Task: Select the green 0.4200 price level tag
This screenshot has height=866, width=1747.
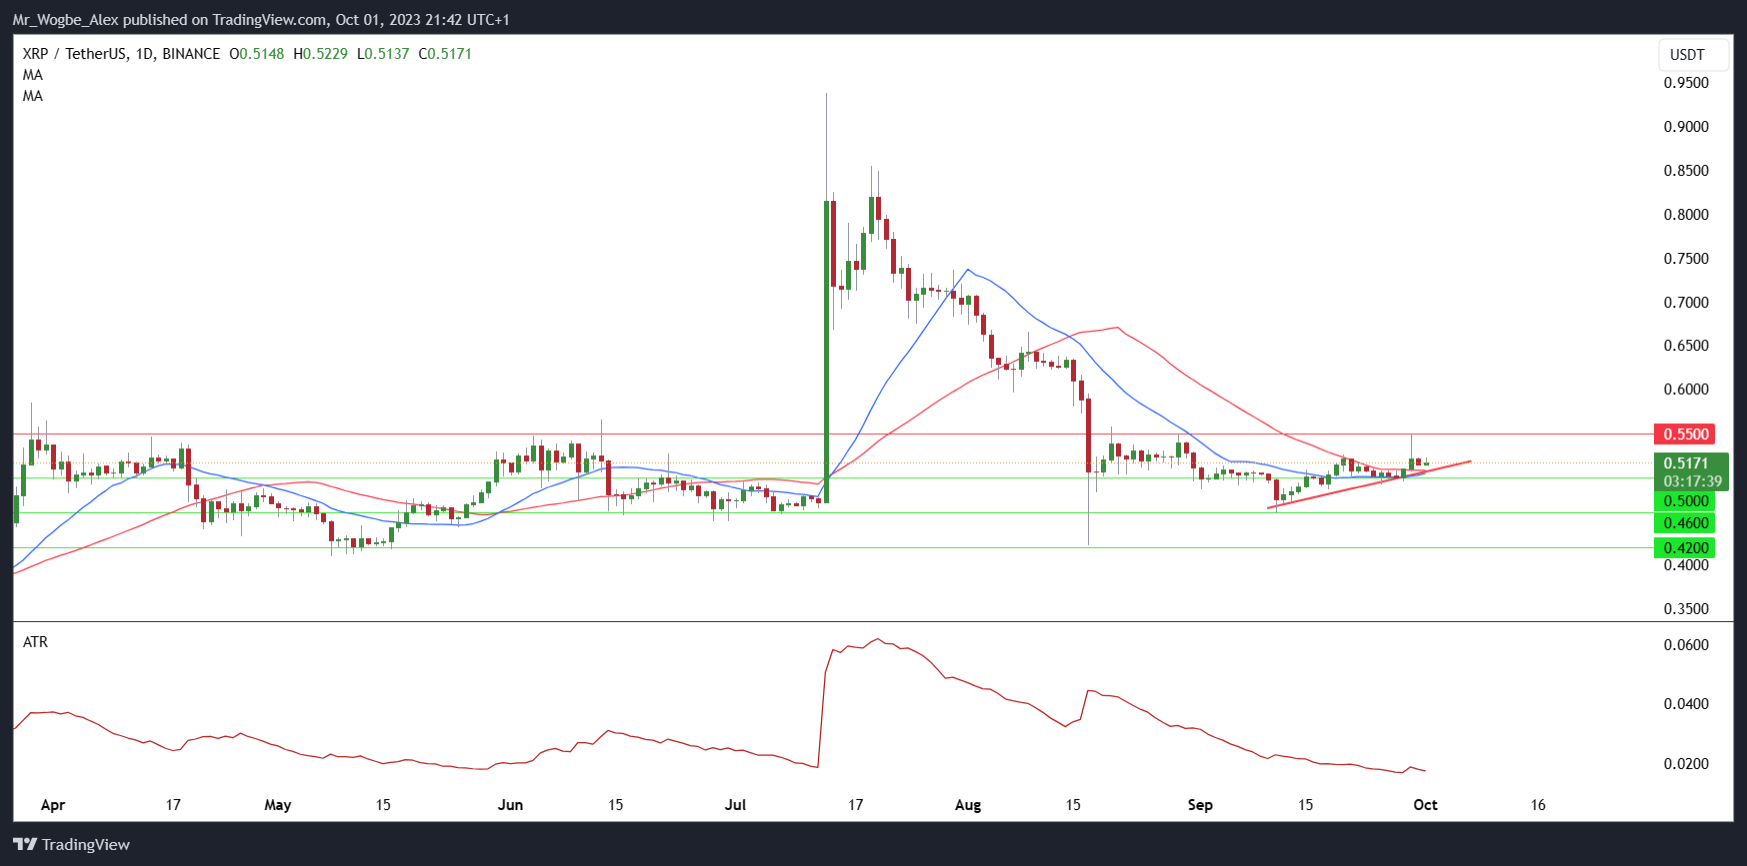Action: pos(1685,548)
